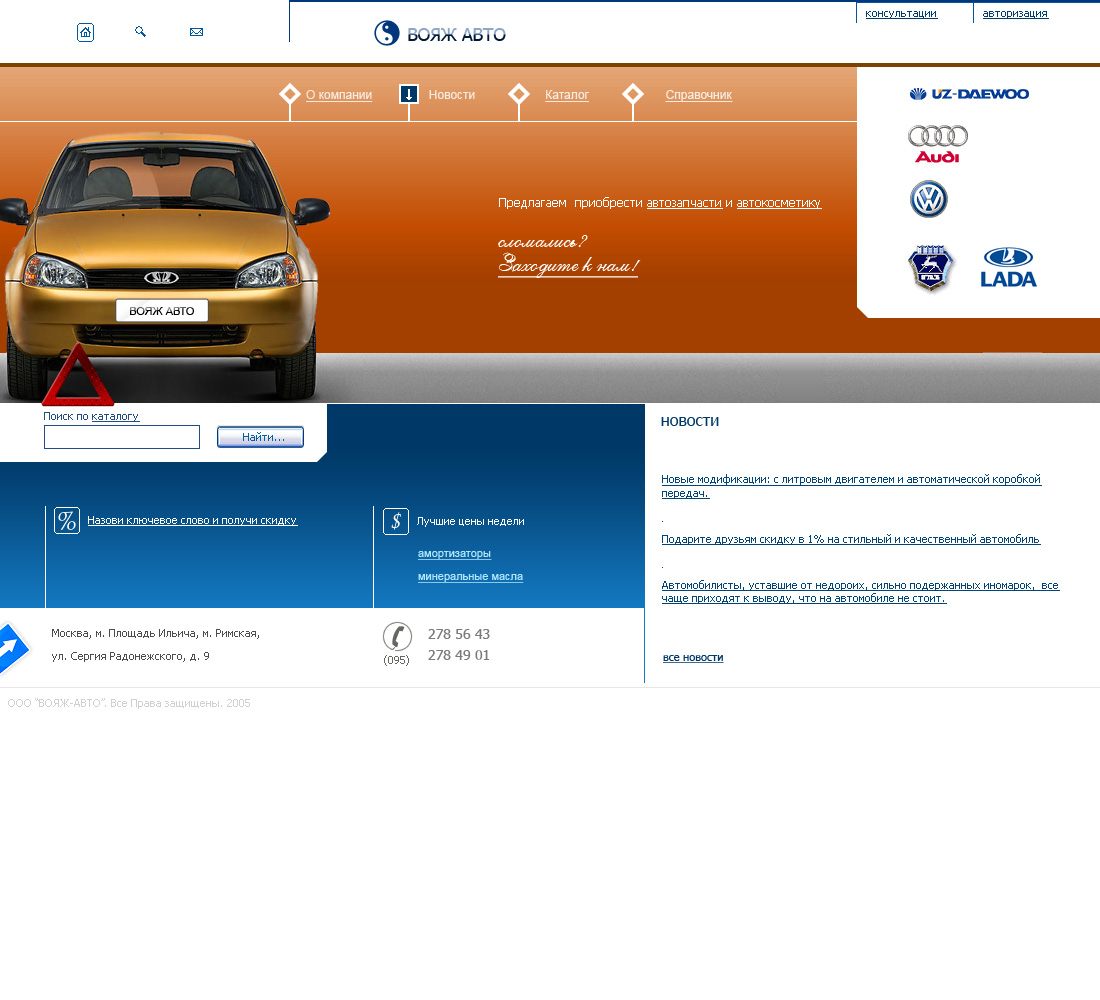This screenshot has width=1100, height=1000.
Task: Open амортизаторы link
Action: point(455,554)
